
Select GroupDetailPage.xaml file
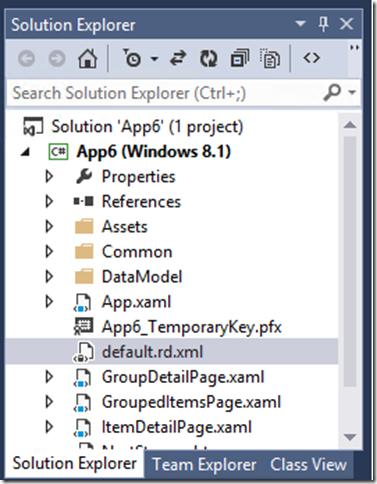[183, 377]
